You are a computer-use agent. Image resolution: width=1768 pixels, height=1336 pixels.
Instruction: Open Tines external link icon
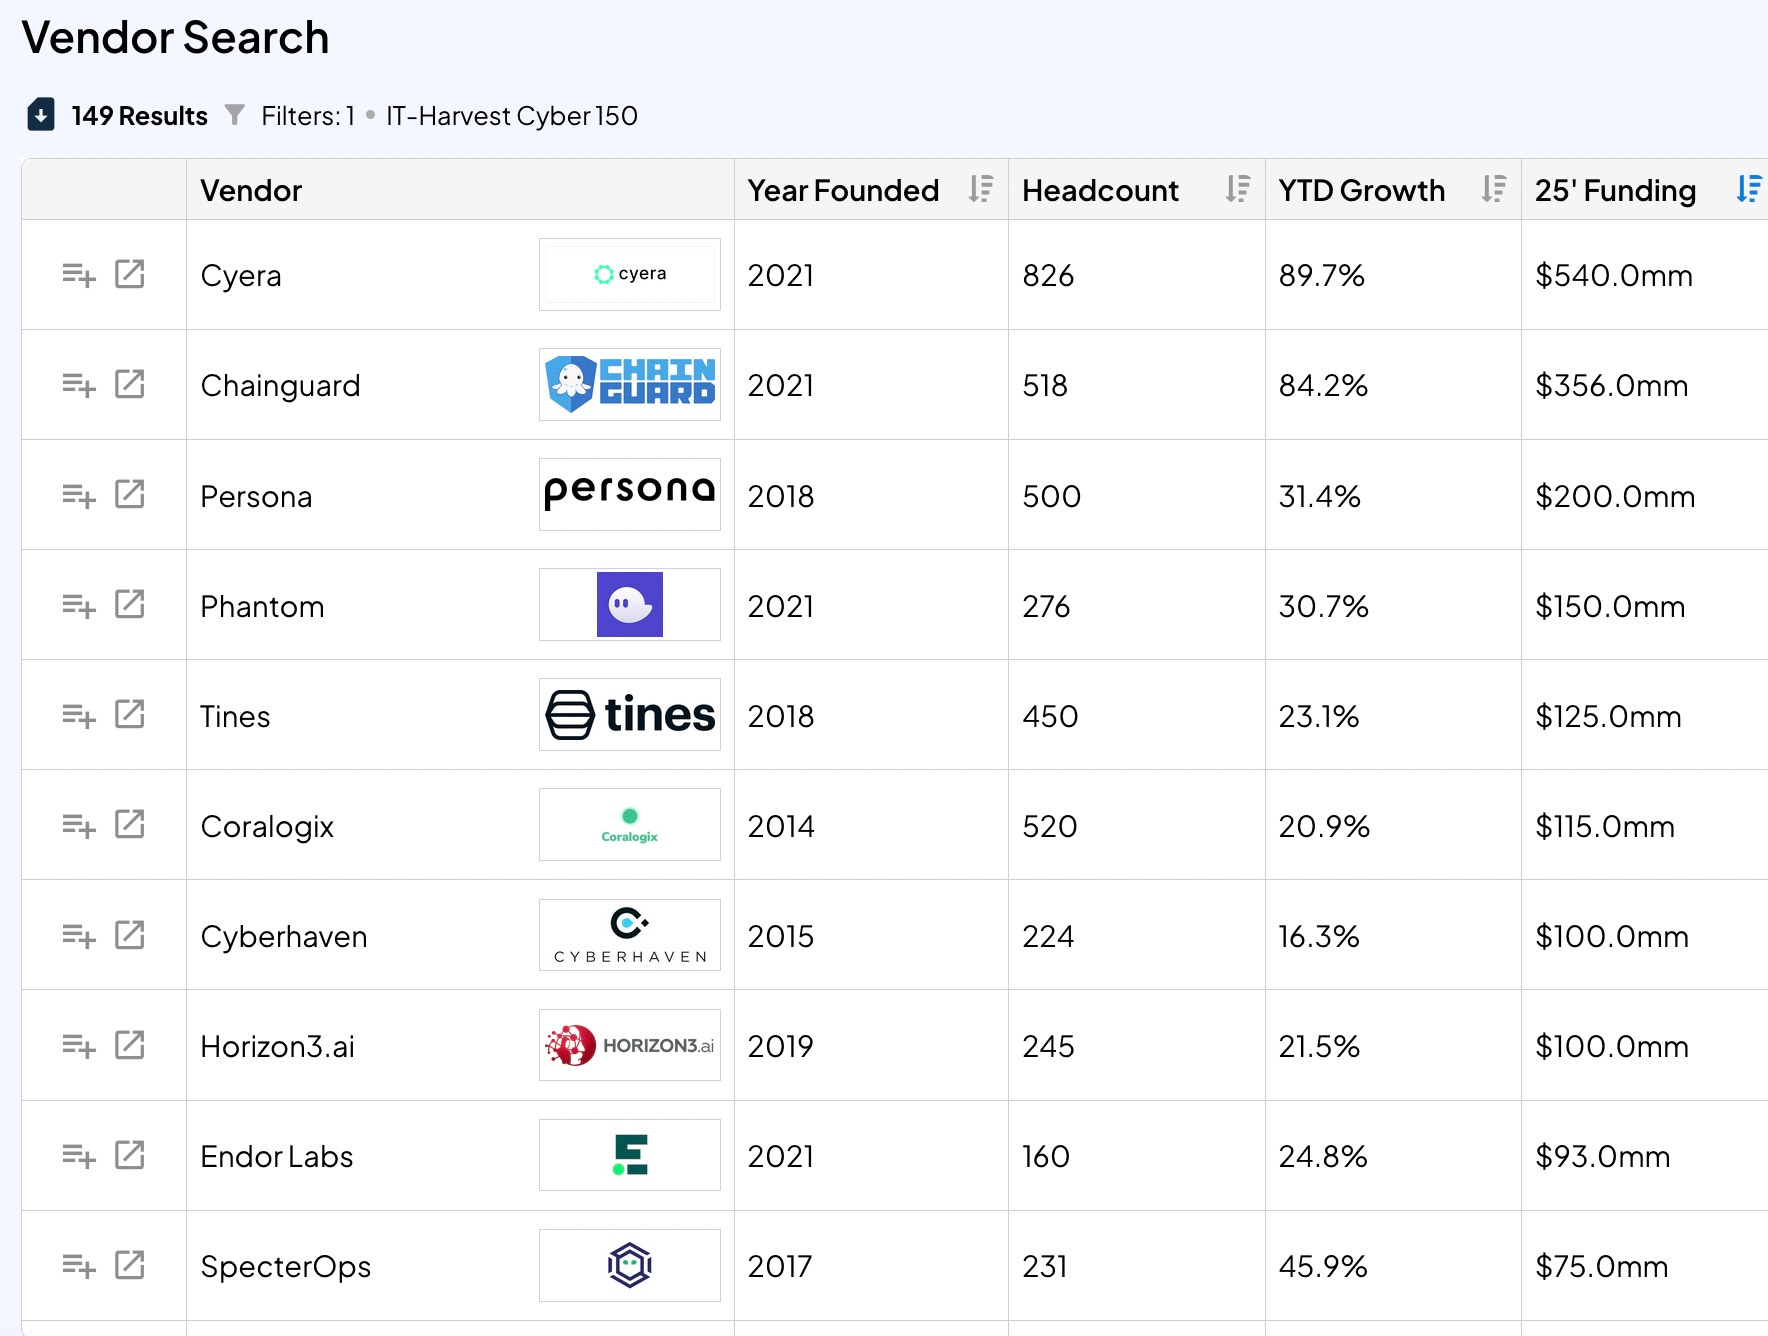coord(130,714)
